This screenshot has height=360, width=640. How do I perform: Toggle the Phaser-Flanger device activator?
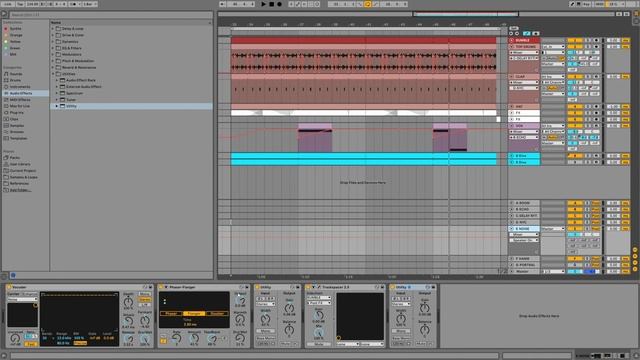pyautogui.click(x=161, y=287)
